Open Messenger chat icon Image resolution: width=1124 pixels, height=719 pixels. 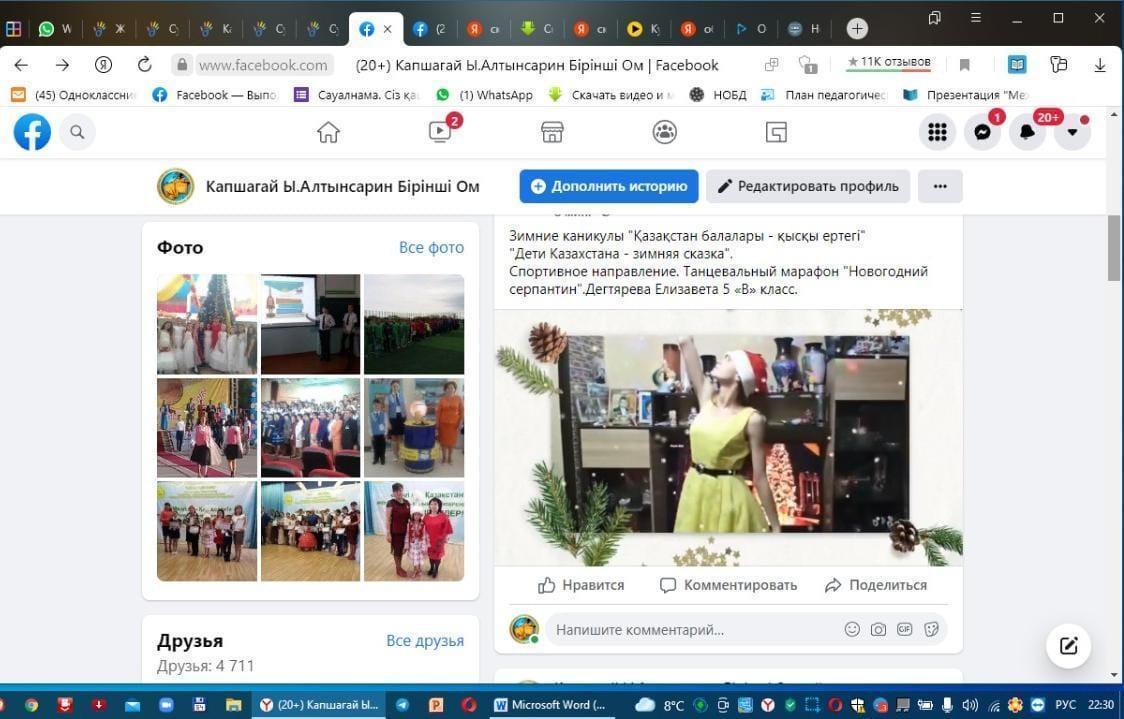(982, 132)
